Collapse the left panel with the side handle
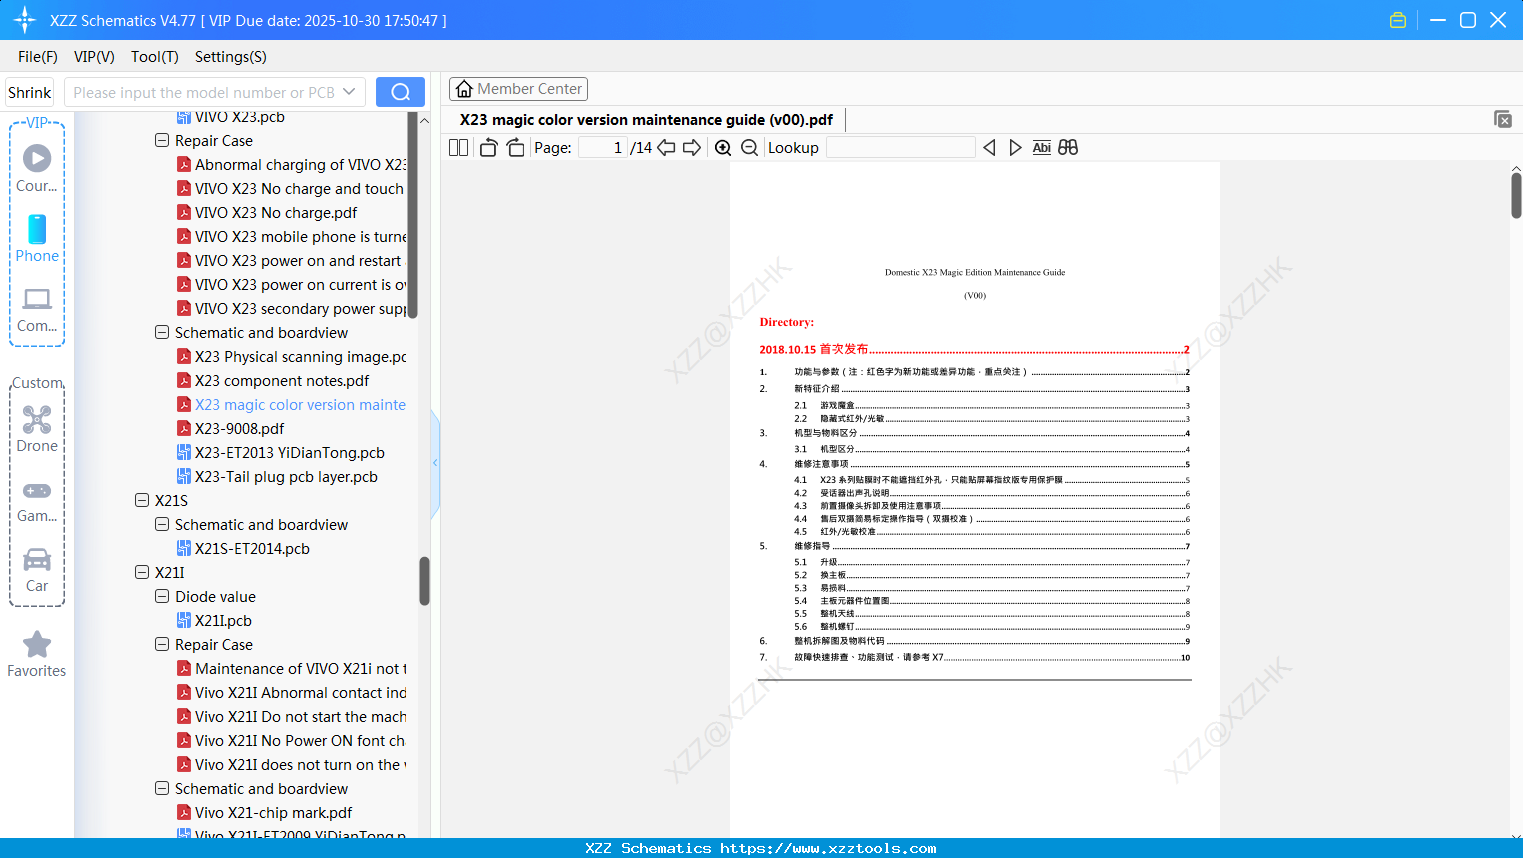The image size is (1523, 858). tap(435, 463)
